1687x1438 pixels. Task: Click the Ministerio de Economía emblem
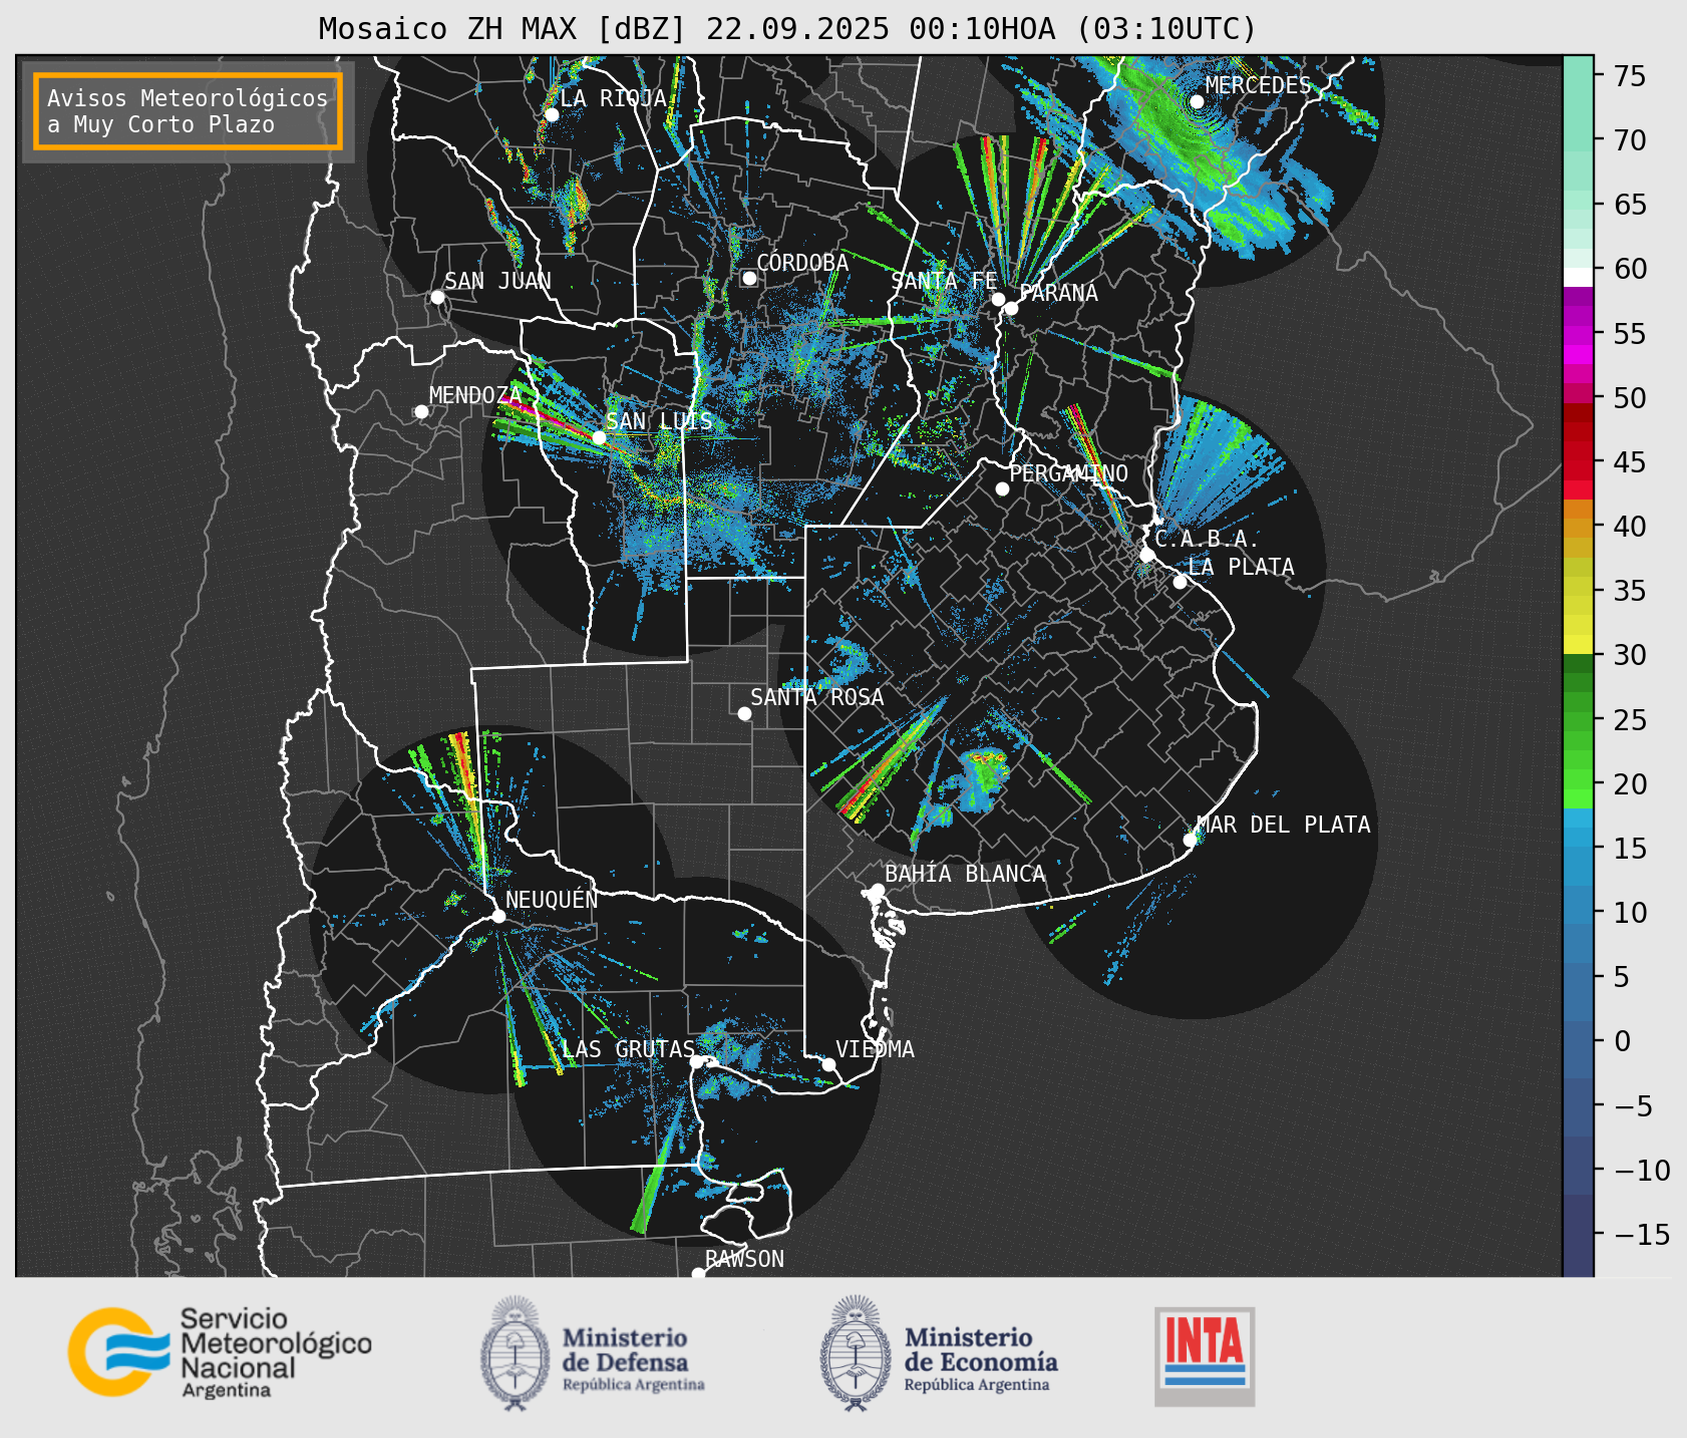855,1352
